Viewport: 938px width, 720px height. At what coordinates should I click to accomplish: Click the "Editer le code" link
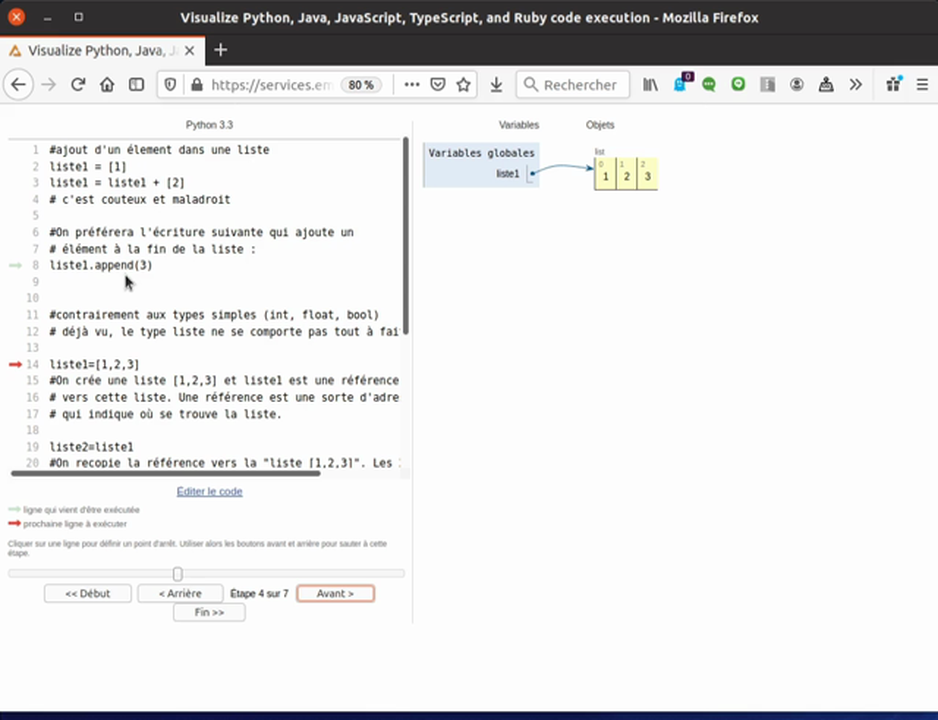click(209, 491)
